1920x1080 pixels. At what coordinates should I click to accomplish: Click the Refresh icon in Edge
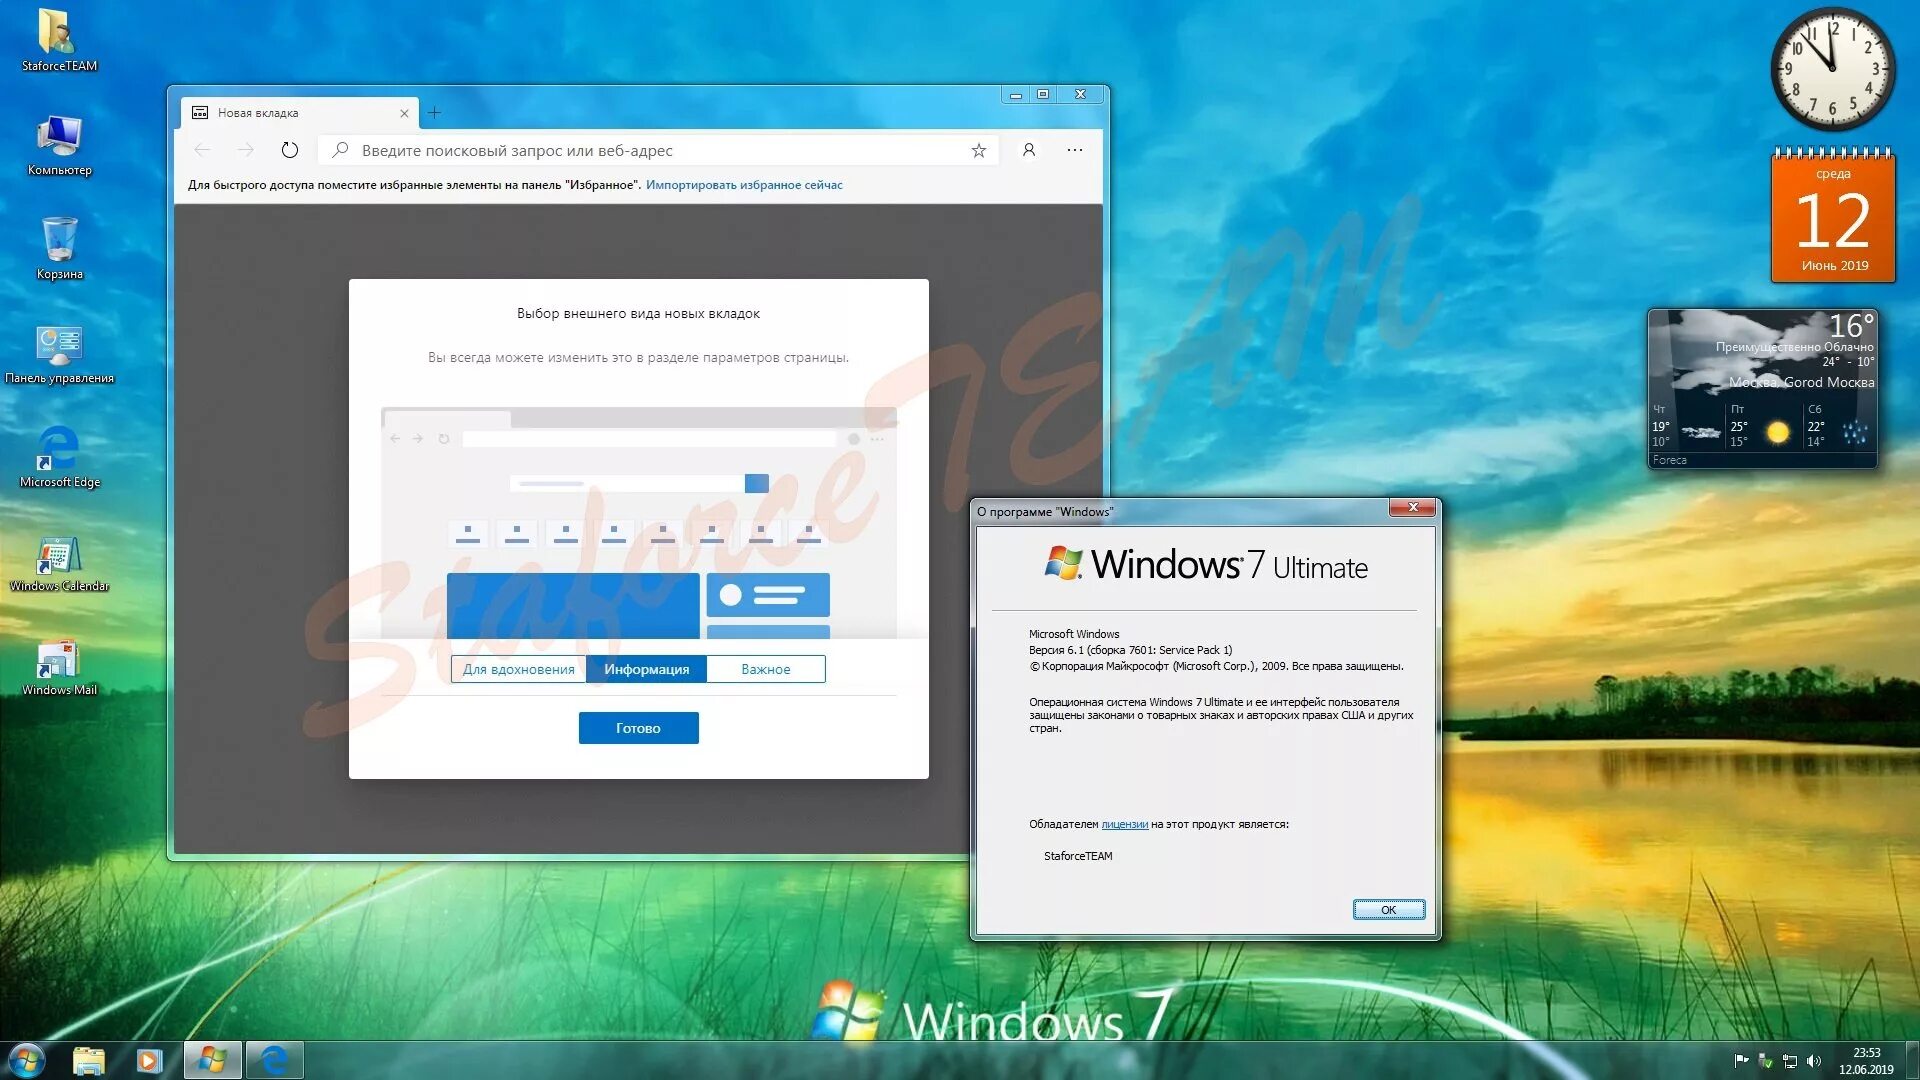tap(289, 150)
